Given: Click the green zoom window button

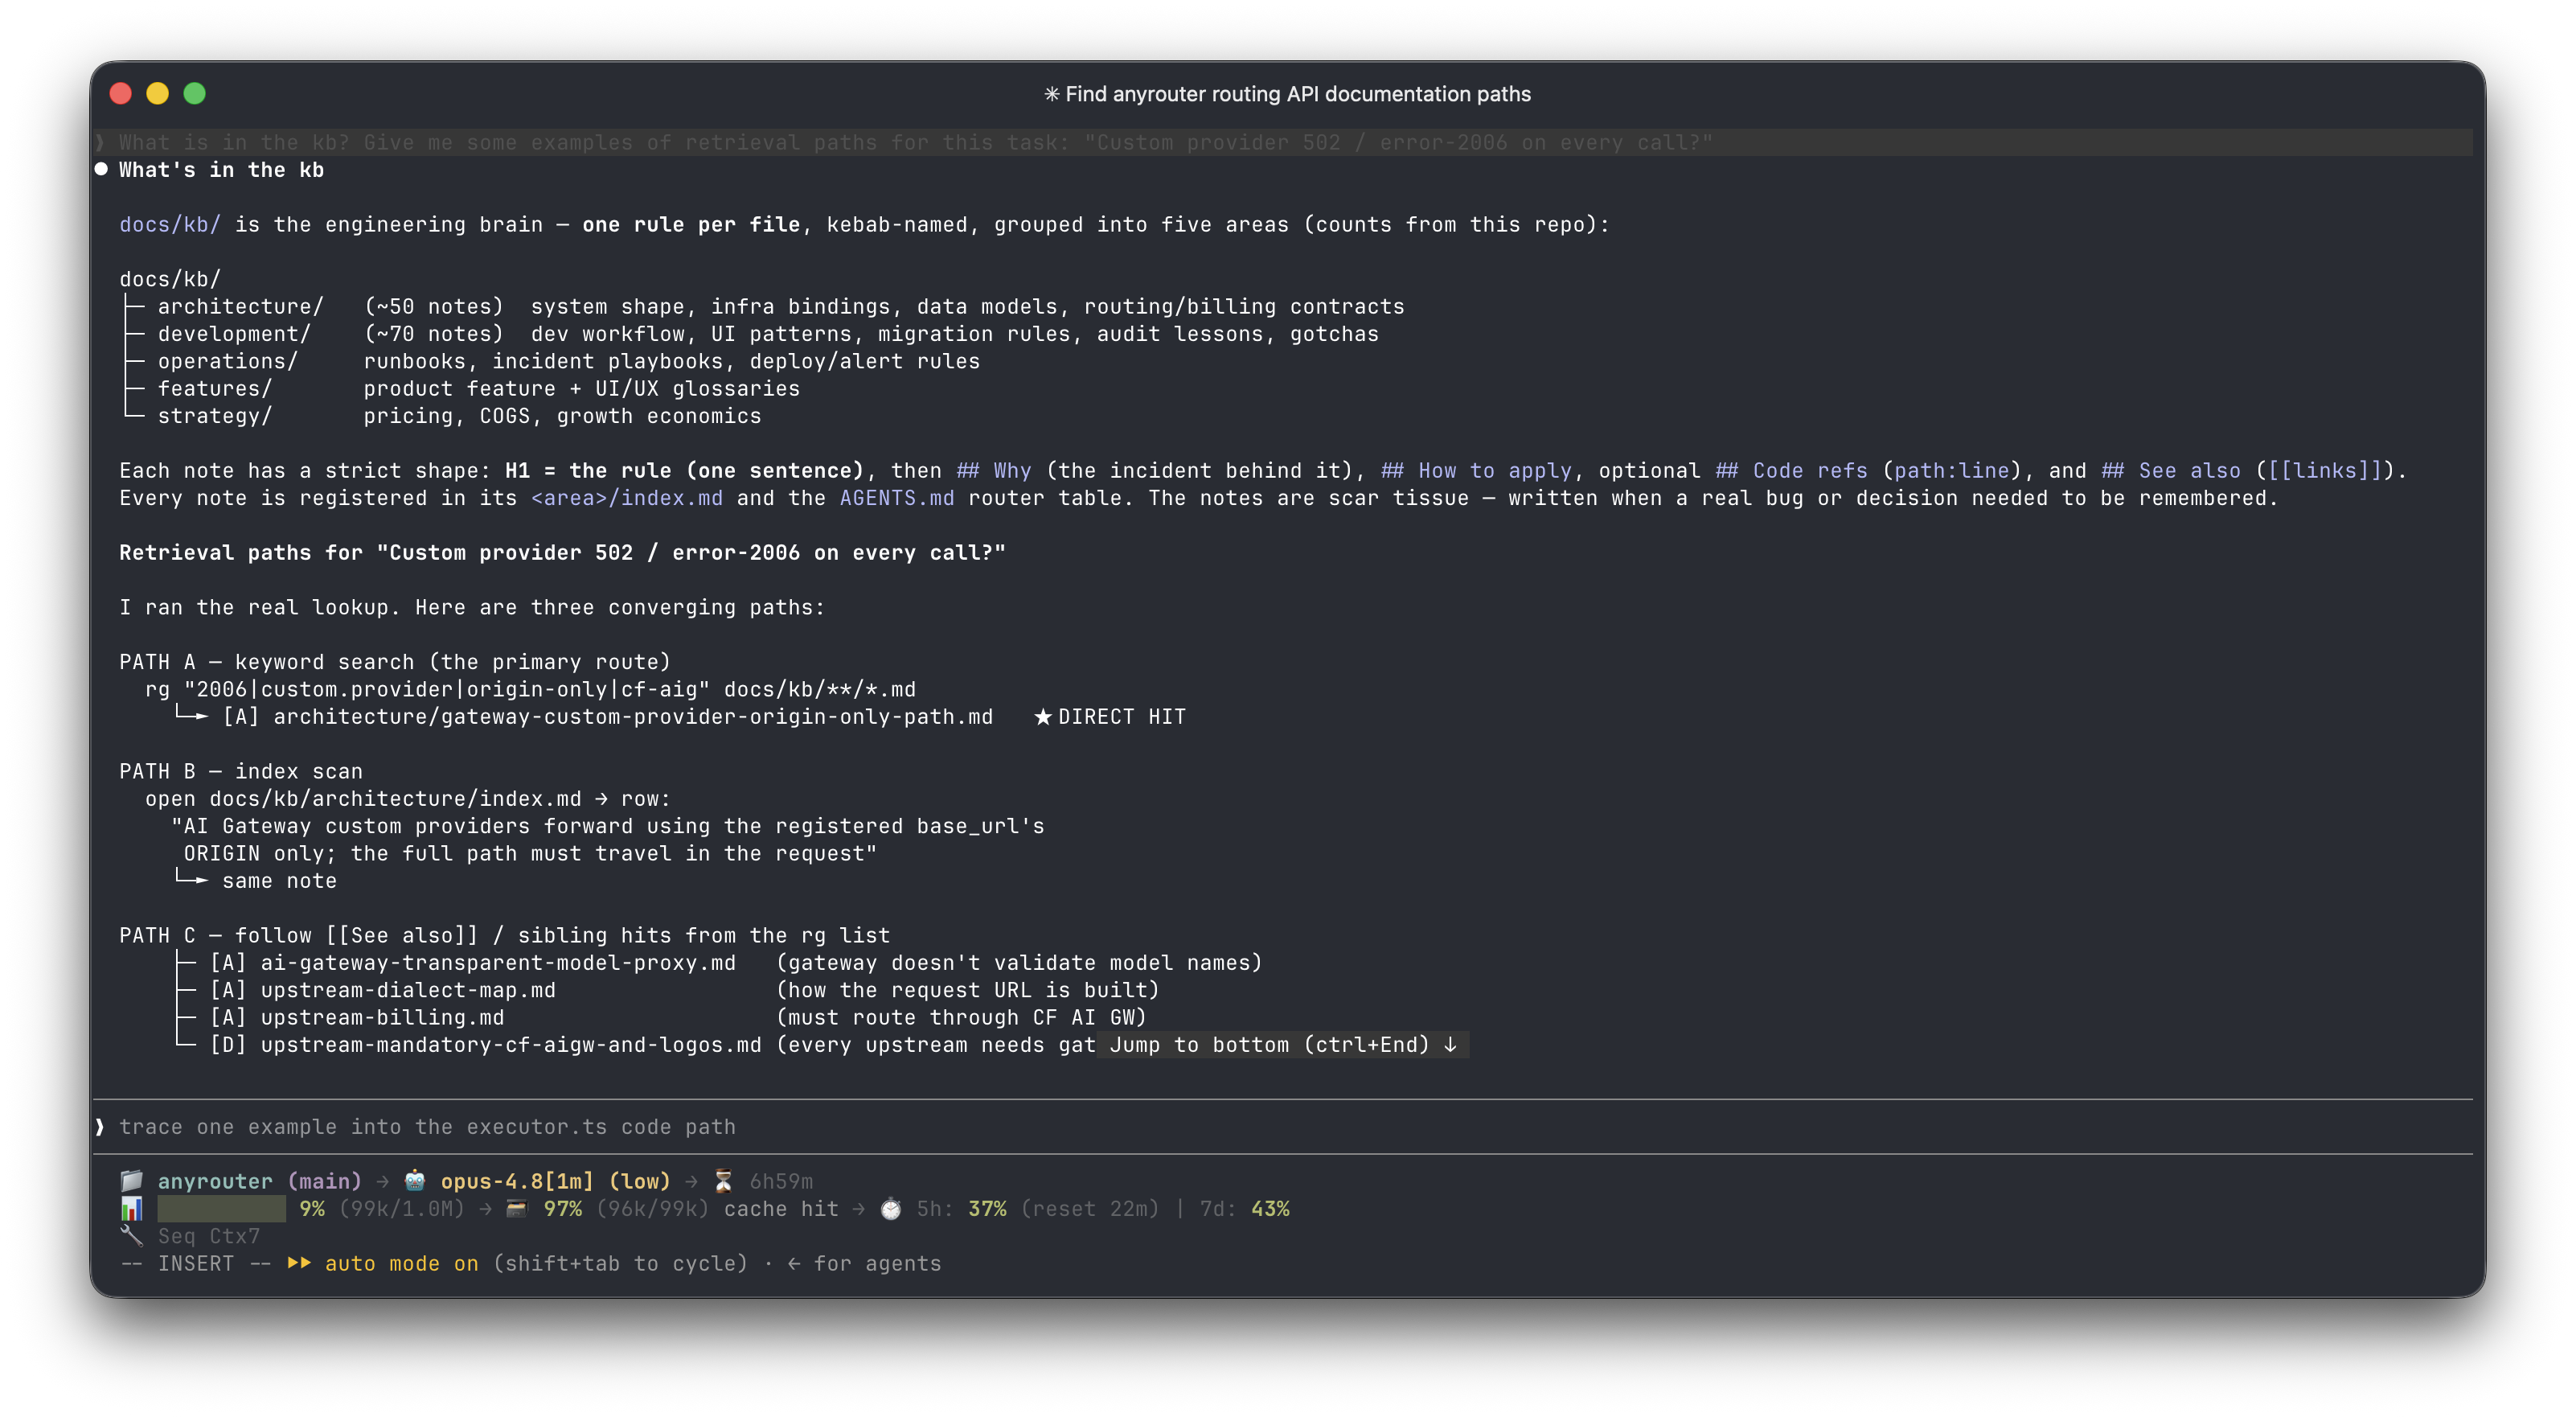Looking at the screenshot, I should [x=194, y=93].
